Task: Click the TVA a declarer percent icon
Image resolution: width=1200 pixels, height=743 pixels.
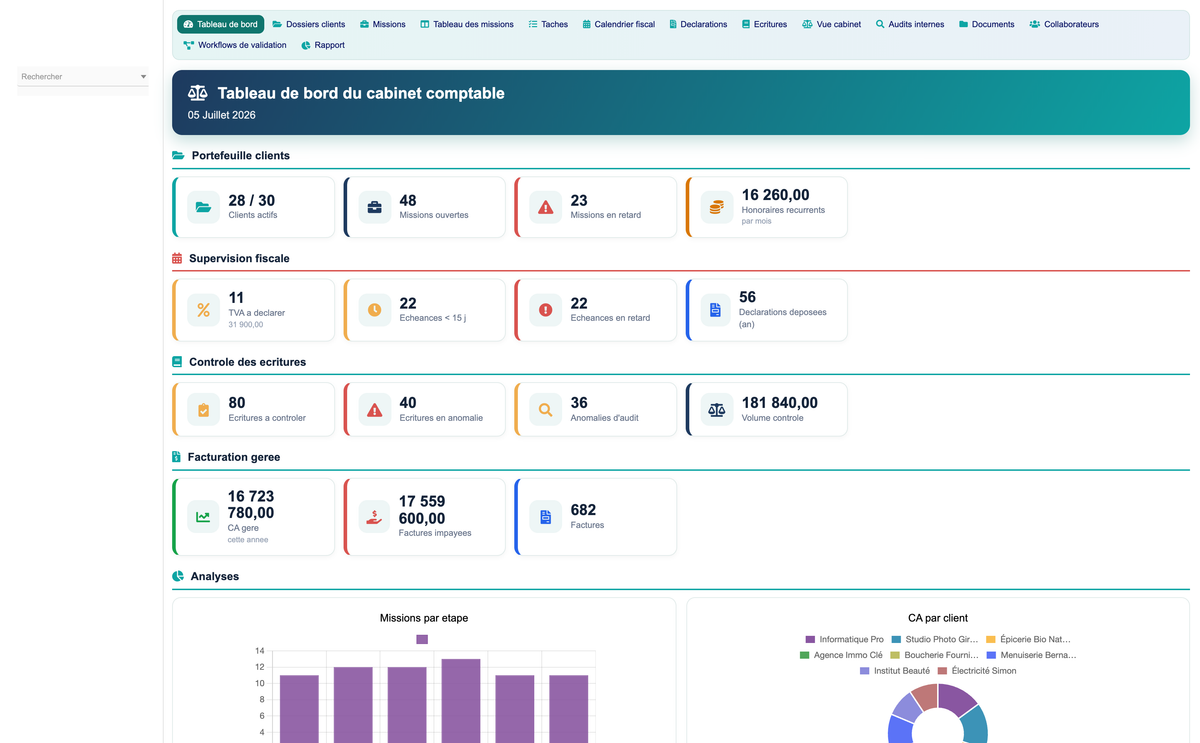Action: 203,310
